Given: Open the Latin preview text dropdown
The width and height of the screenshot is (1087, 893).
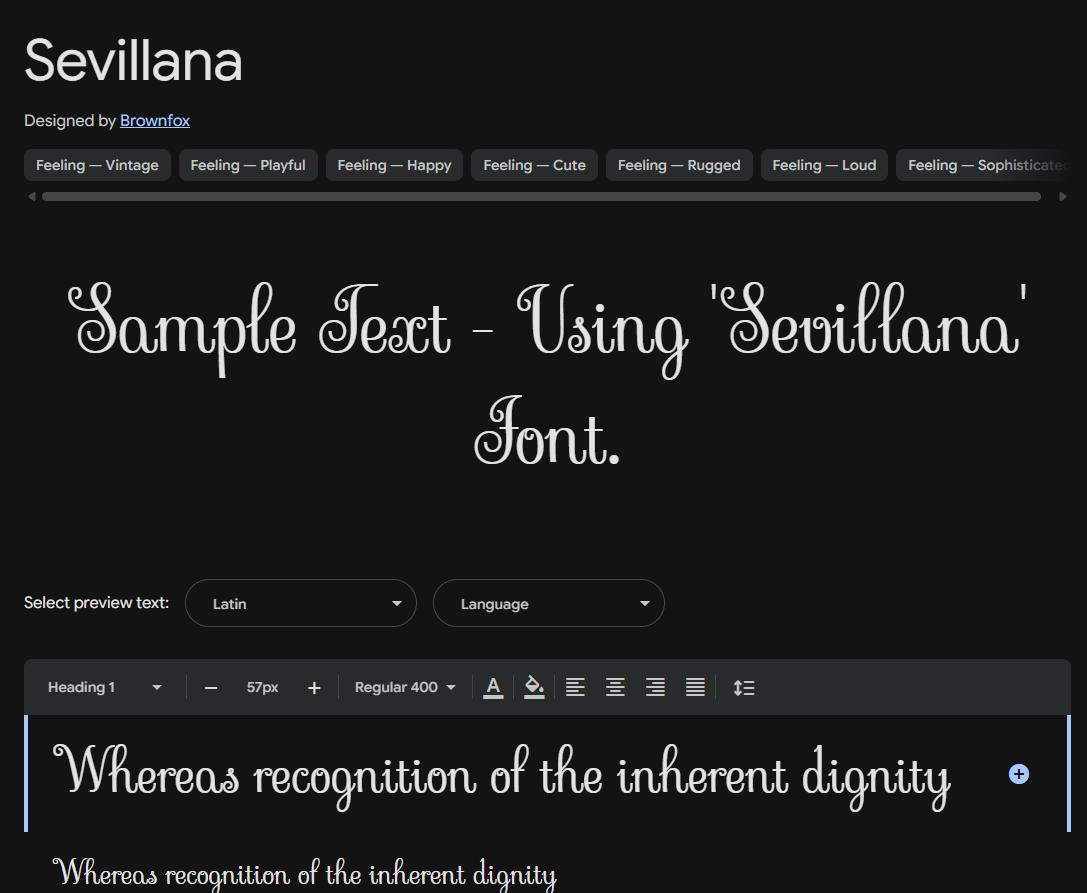Looking at the screenshot, I should 301,603.
